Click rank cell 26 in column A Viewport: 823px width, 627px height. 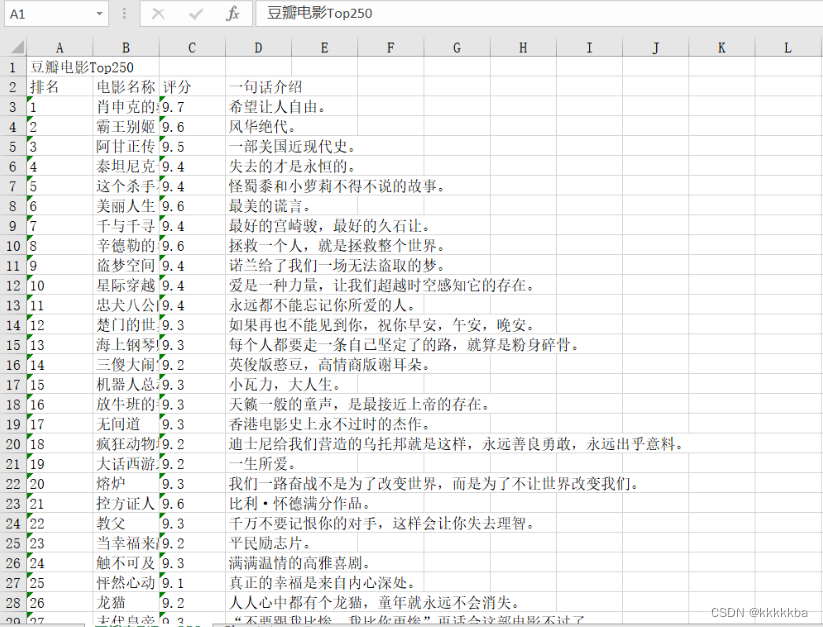click(60, 602)
